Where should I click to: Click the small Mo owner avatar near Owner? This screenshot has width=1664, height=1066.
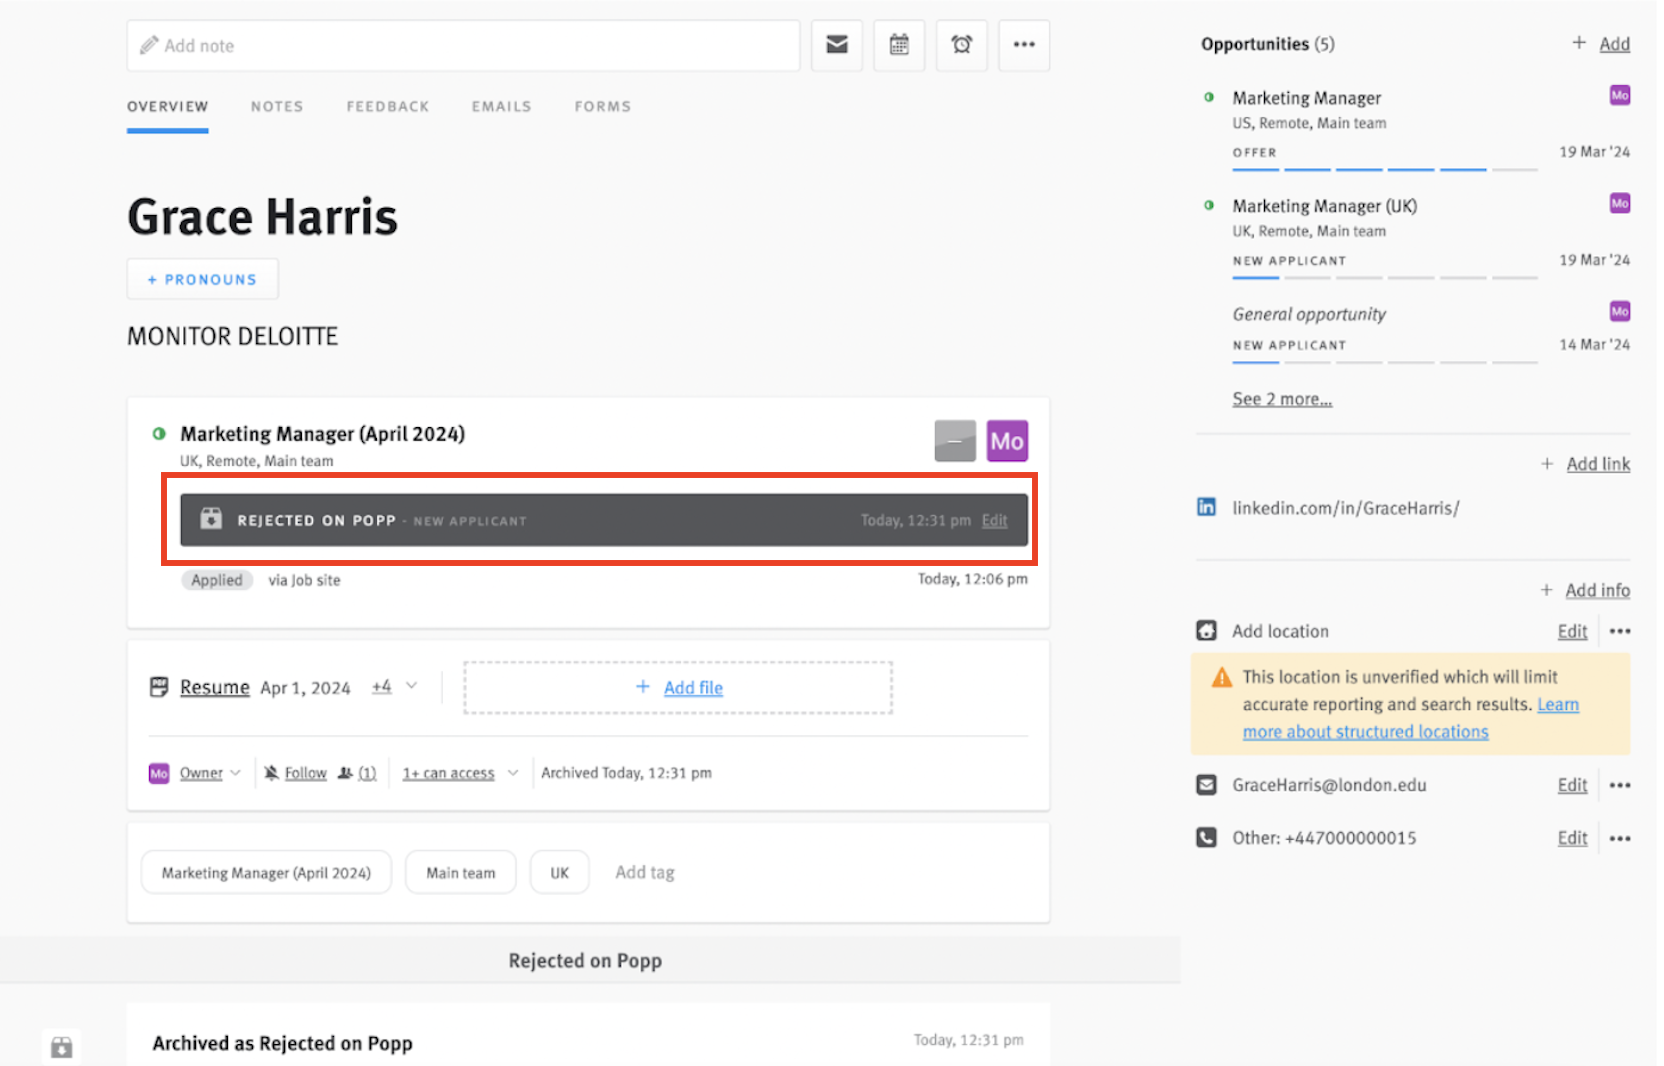159,773
